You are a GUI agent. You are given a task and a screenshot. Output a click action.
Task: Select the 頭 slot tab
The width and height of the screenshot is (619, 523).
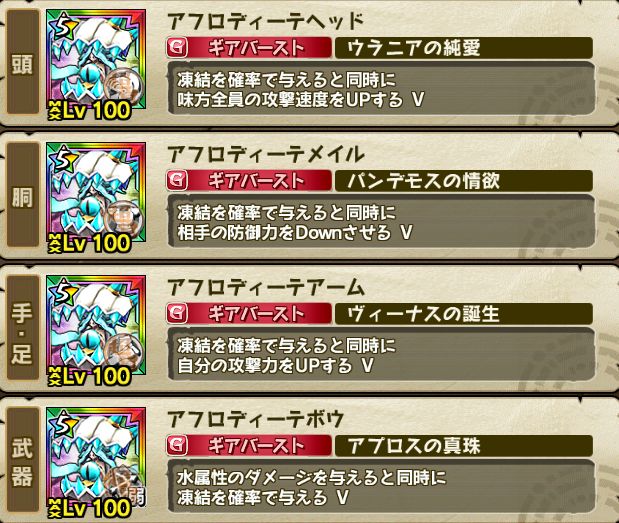pyautogui.click(x=23, y=62)
